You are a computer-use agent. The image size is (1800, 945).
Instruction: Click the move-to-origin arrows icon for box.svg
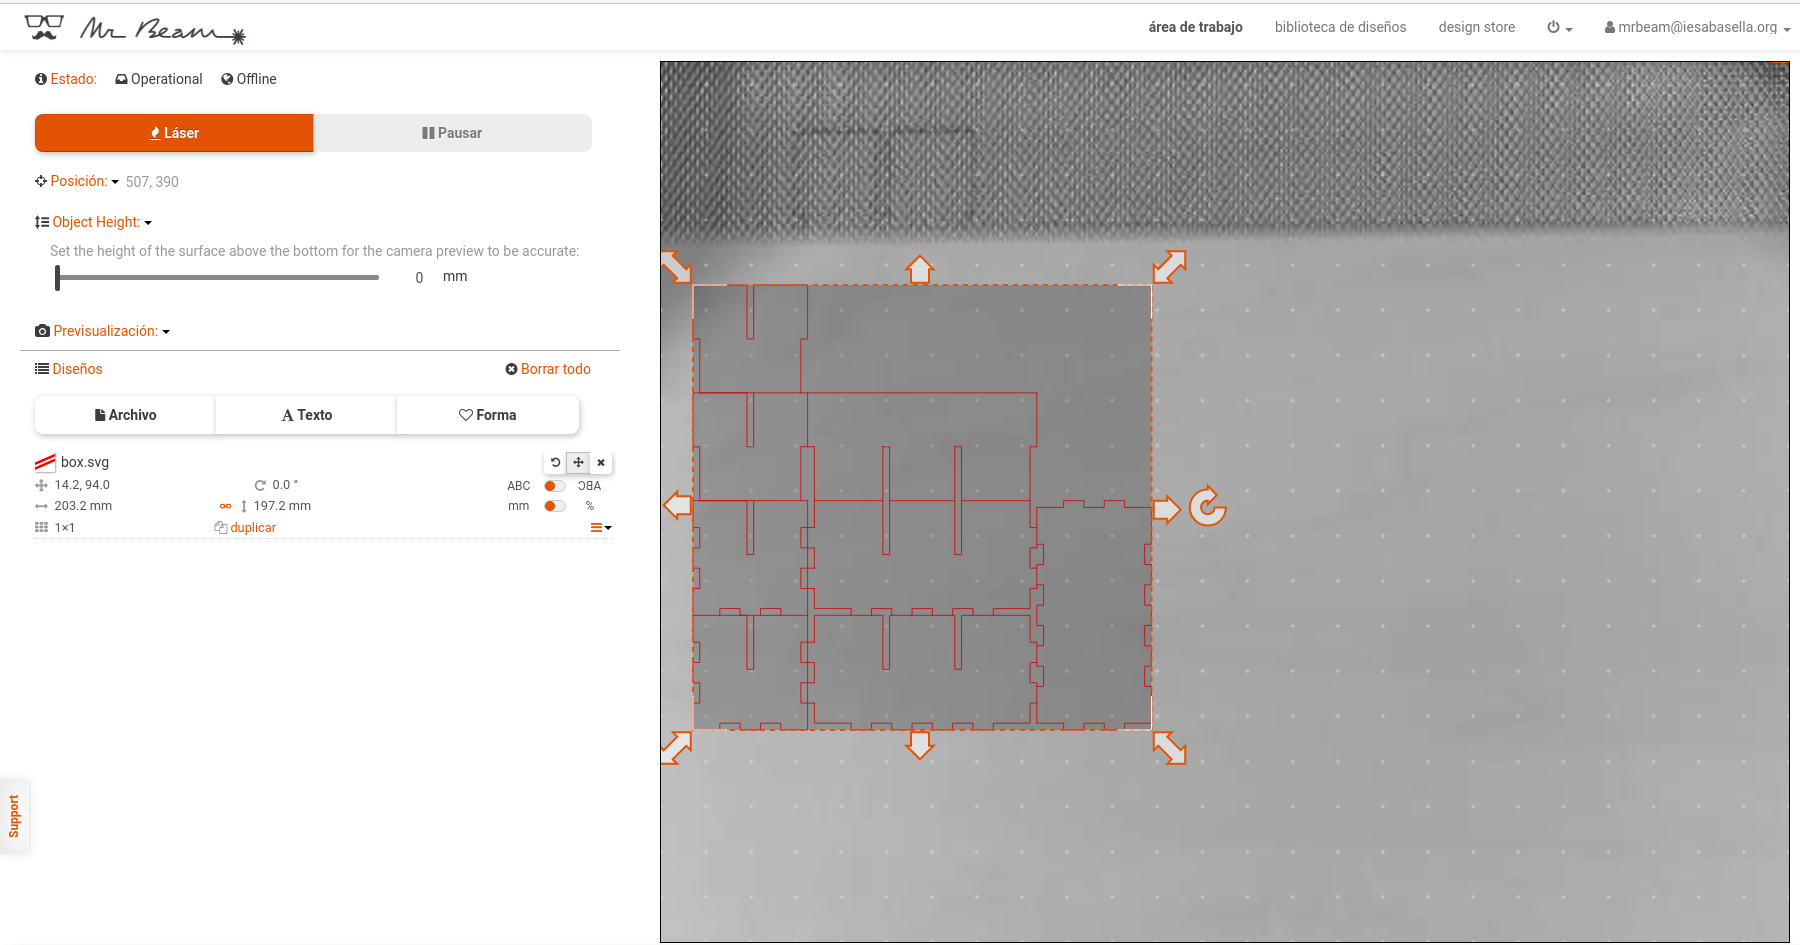pos(578,463)
